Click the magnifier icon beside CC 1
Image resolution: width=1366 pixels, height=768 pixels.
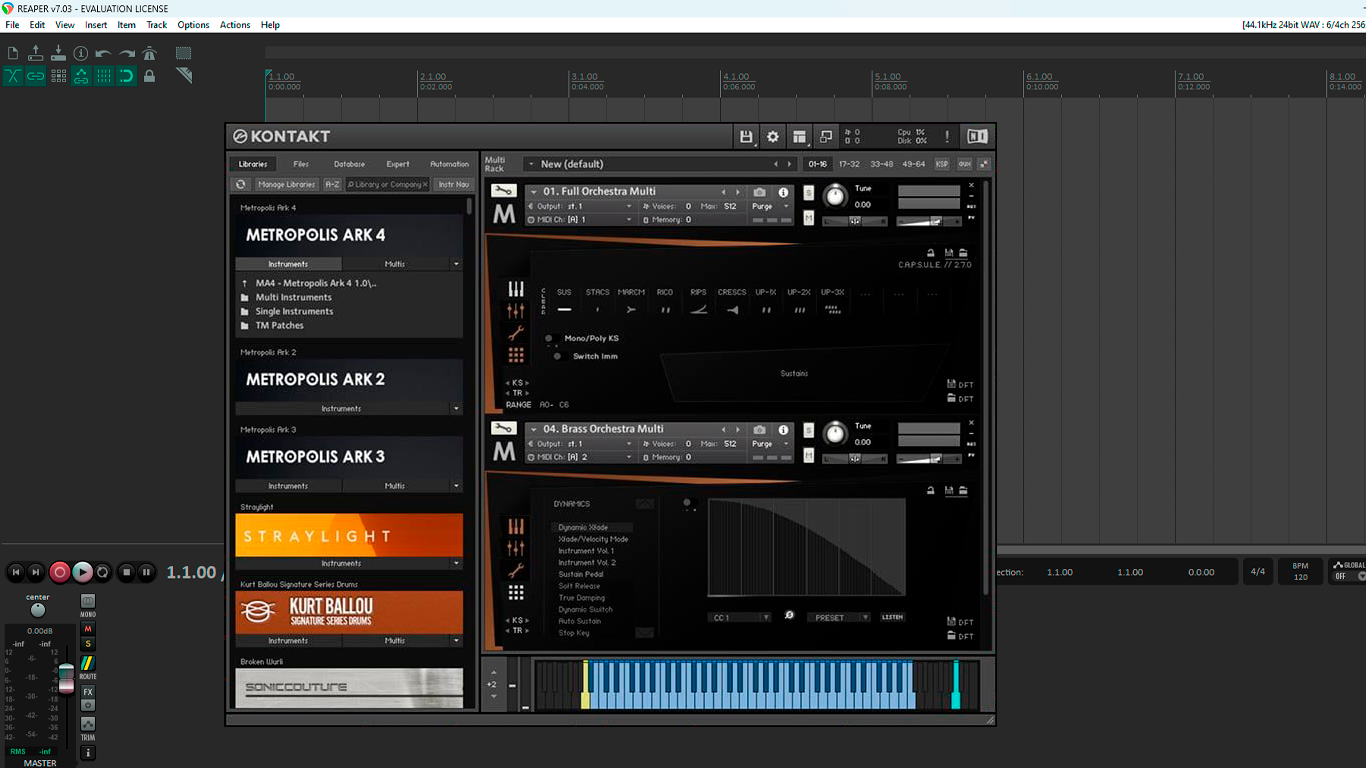click(789, 616)
